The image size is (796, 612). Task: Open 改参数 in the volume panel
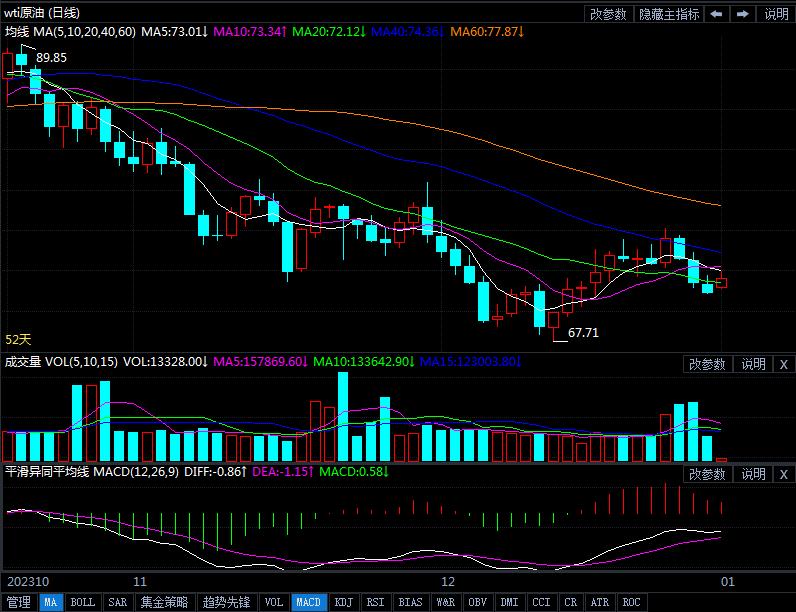708,364
